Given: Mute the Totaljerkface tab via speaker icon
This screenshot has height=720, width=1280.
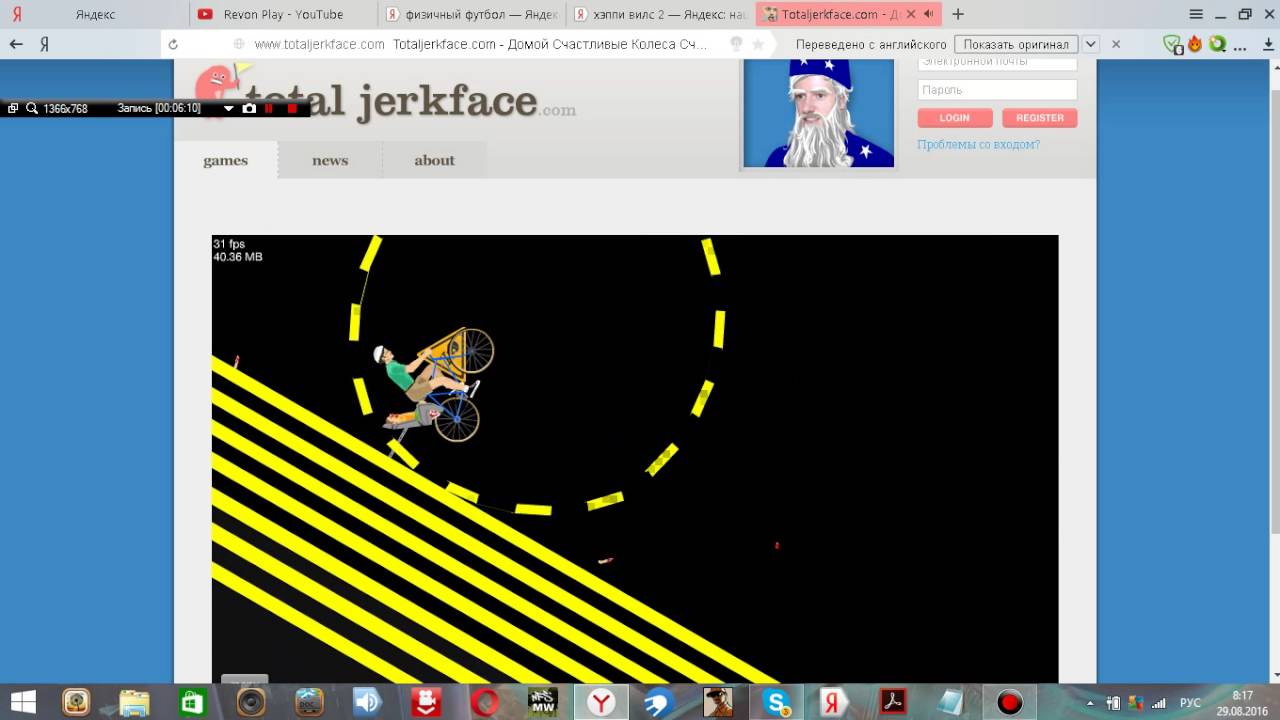Looking at the screenshot, I should click(928, 14).
